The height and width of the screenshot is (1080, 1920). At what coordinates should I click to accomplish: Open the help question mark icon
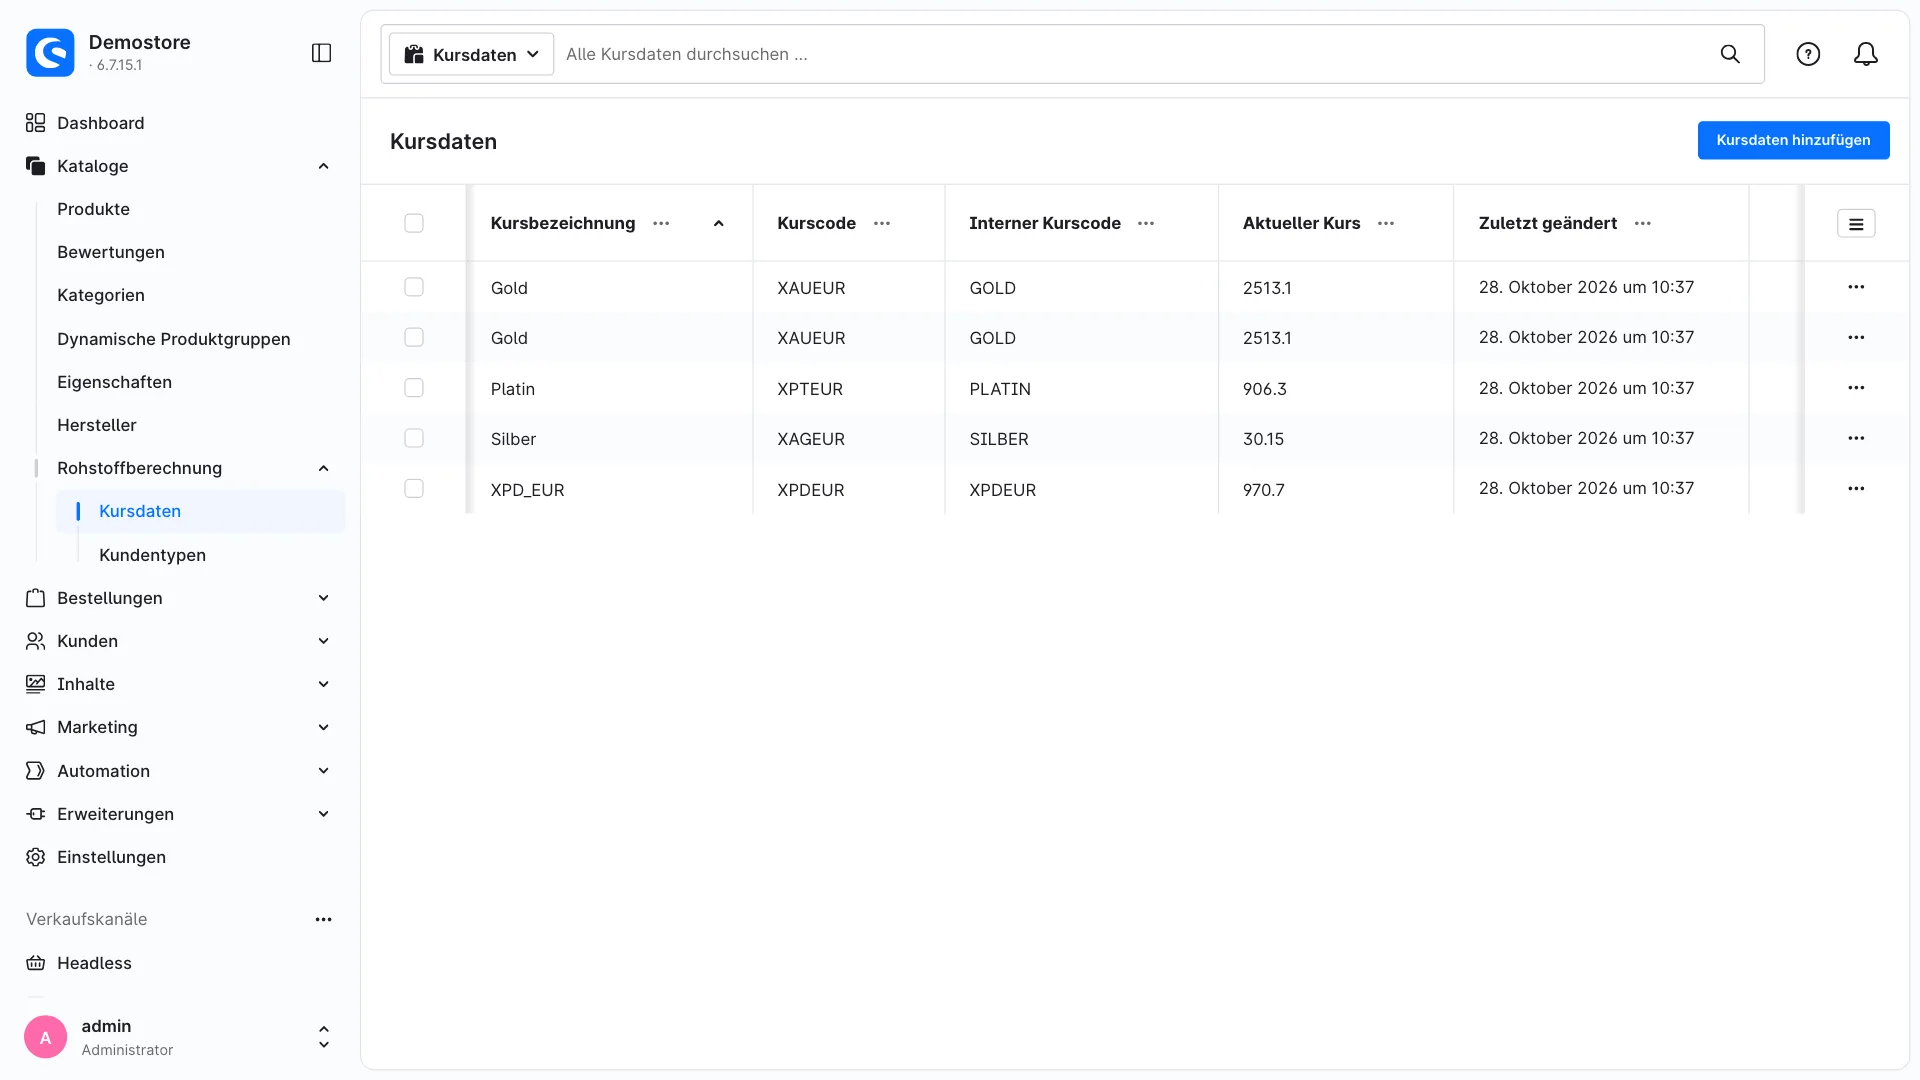[x=1808, y=54]
